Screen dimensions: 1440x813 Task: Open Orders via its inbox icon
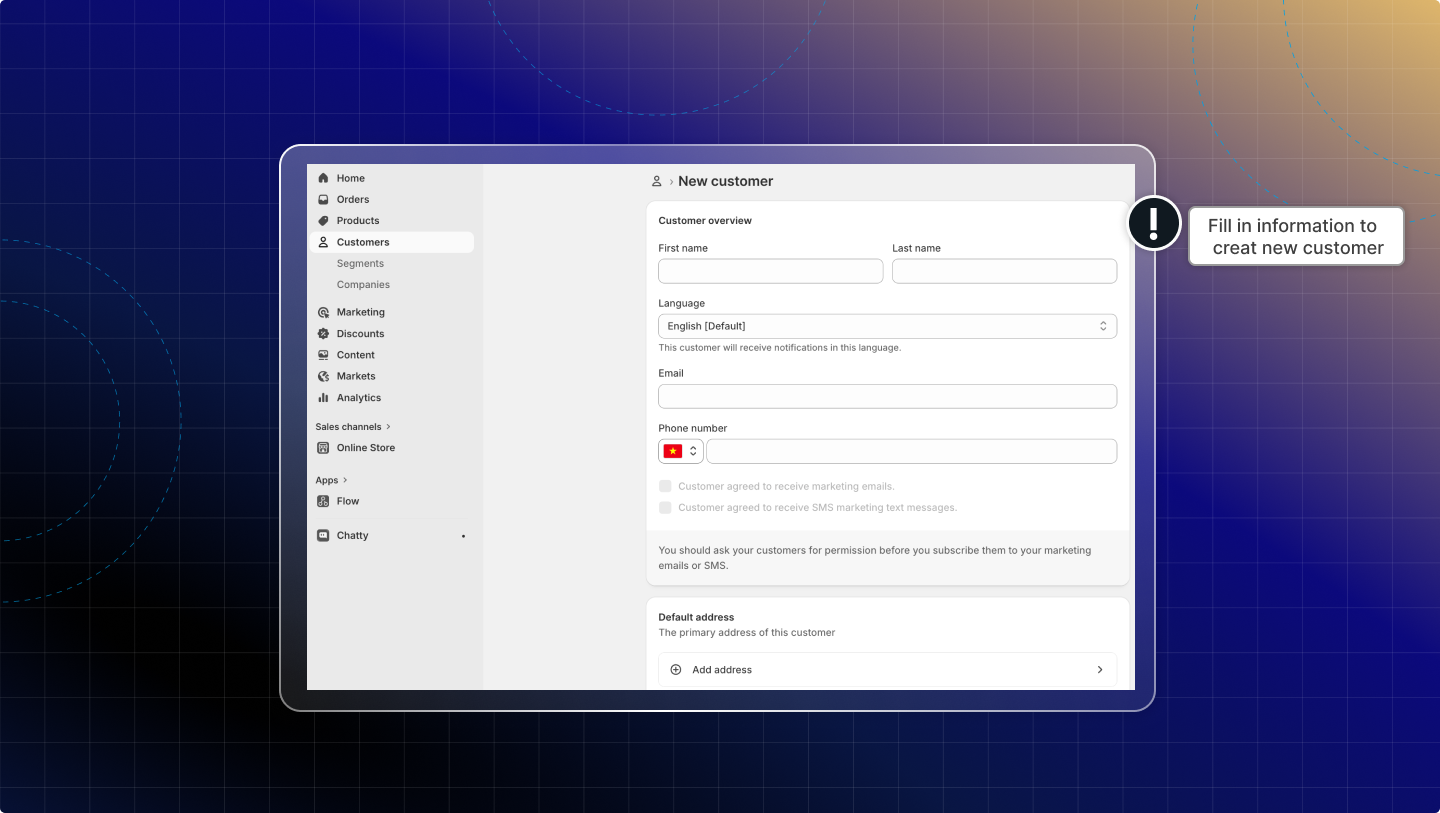click(x=323, y=199)
